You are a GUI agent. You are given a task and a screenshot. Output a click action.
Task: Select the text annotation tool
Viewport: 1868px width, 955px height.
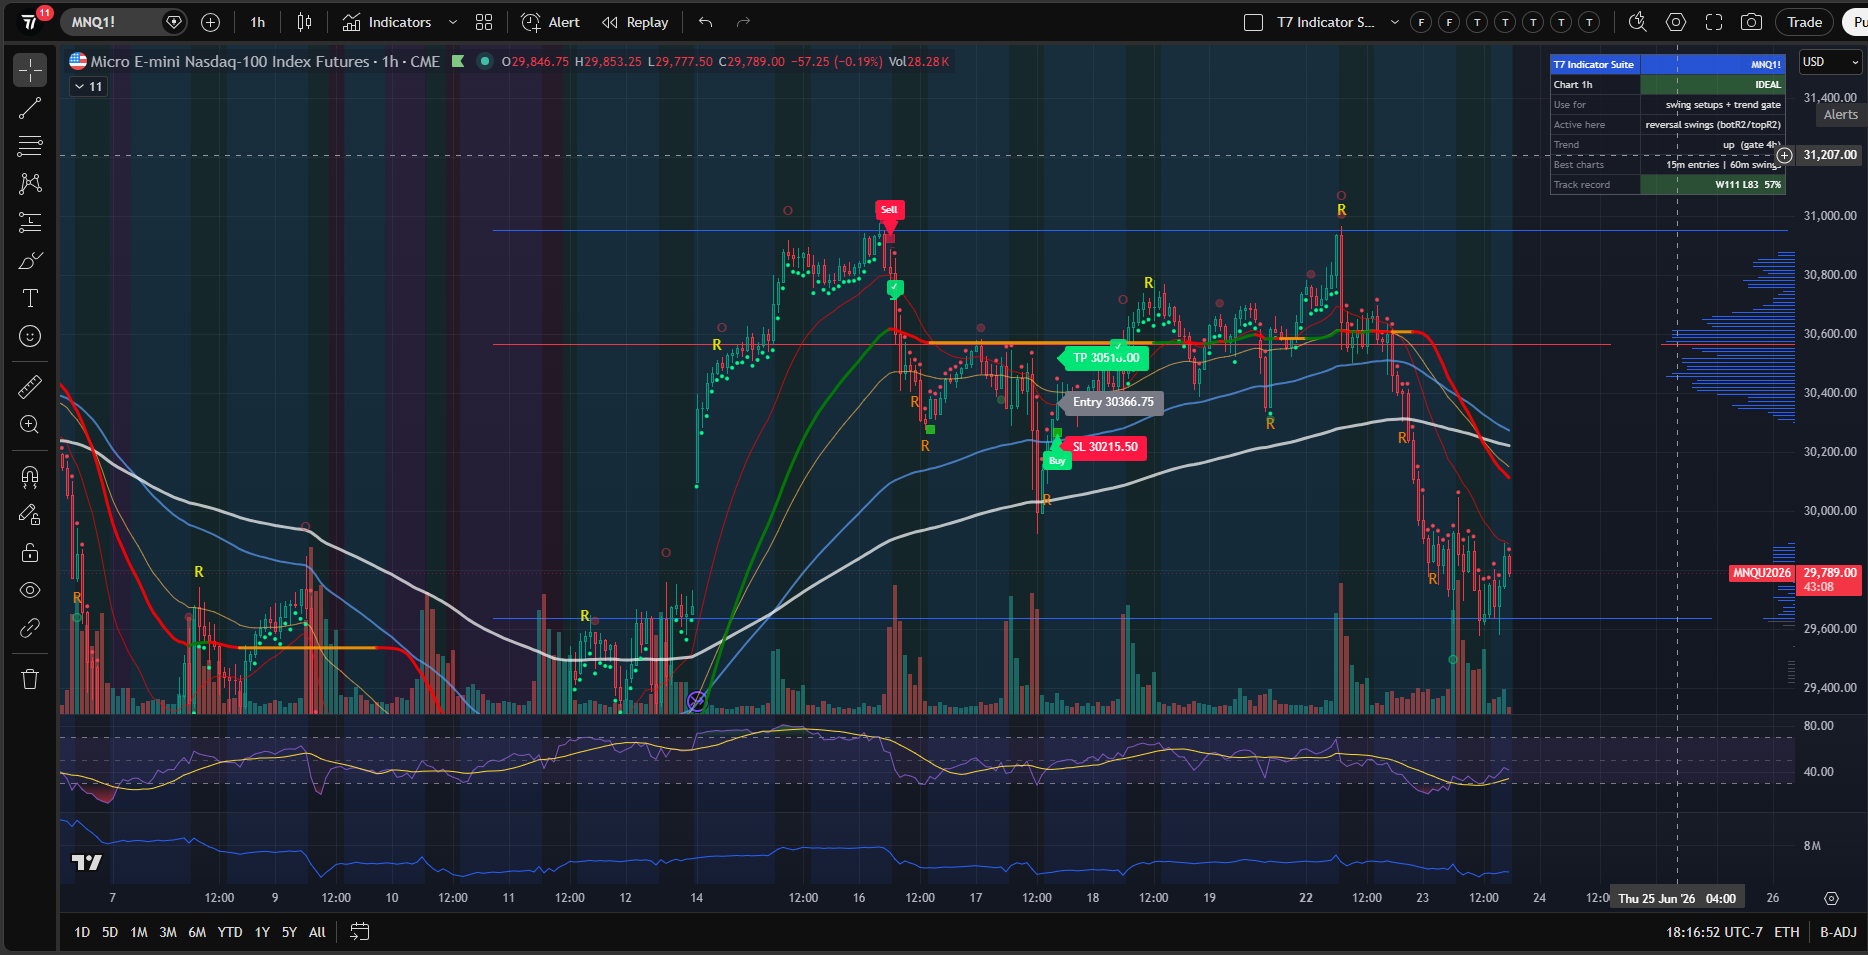[x=30, y=298]
